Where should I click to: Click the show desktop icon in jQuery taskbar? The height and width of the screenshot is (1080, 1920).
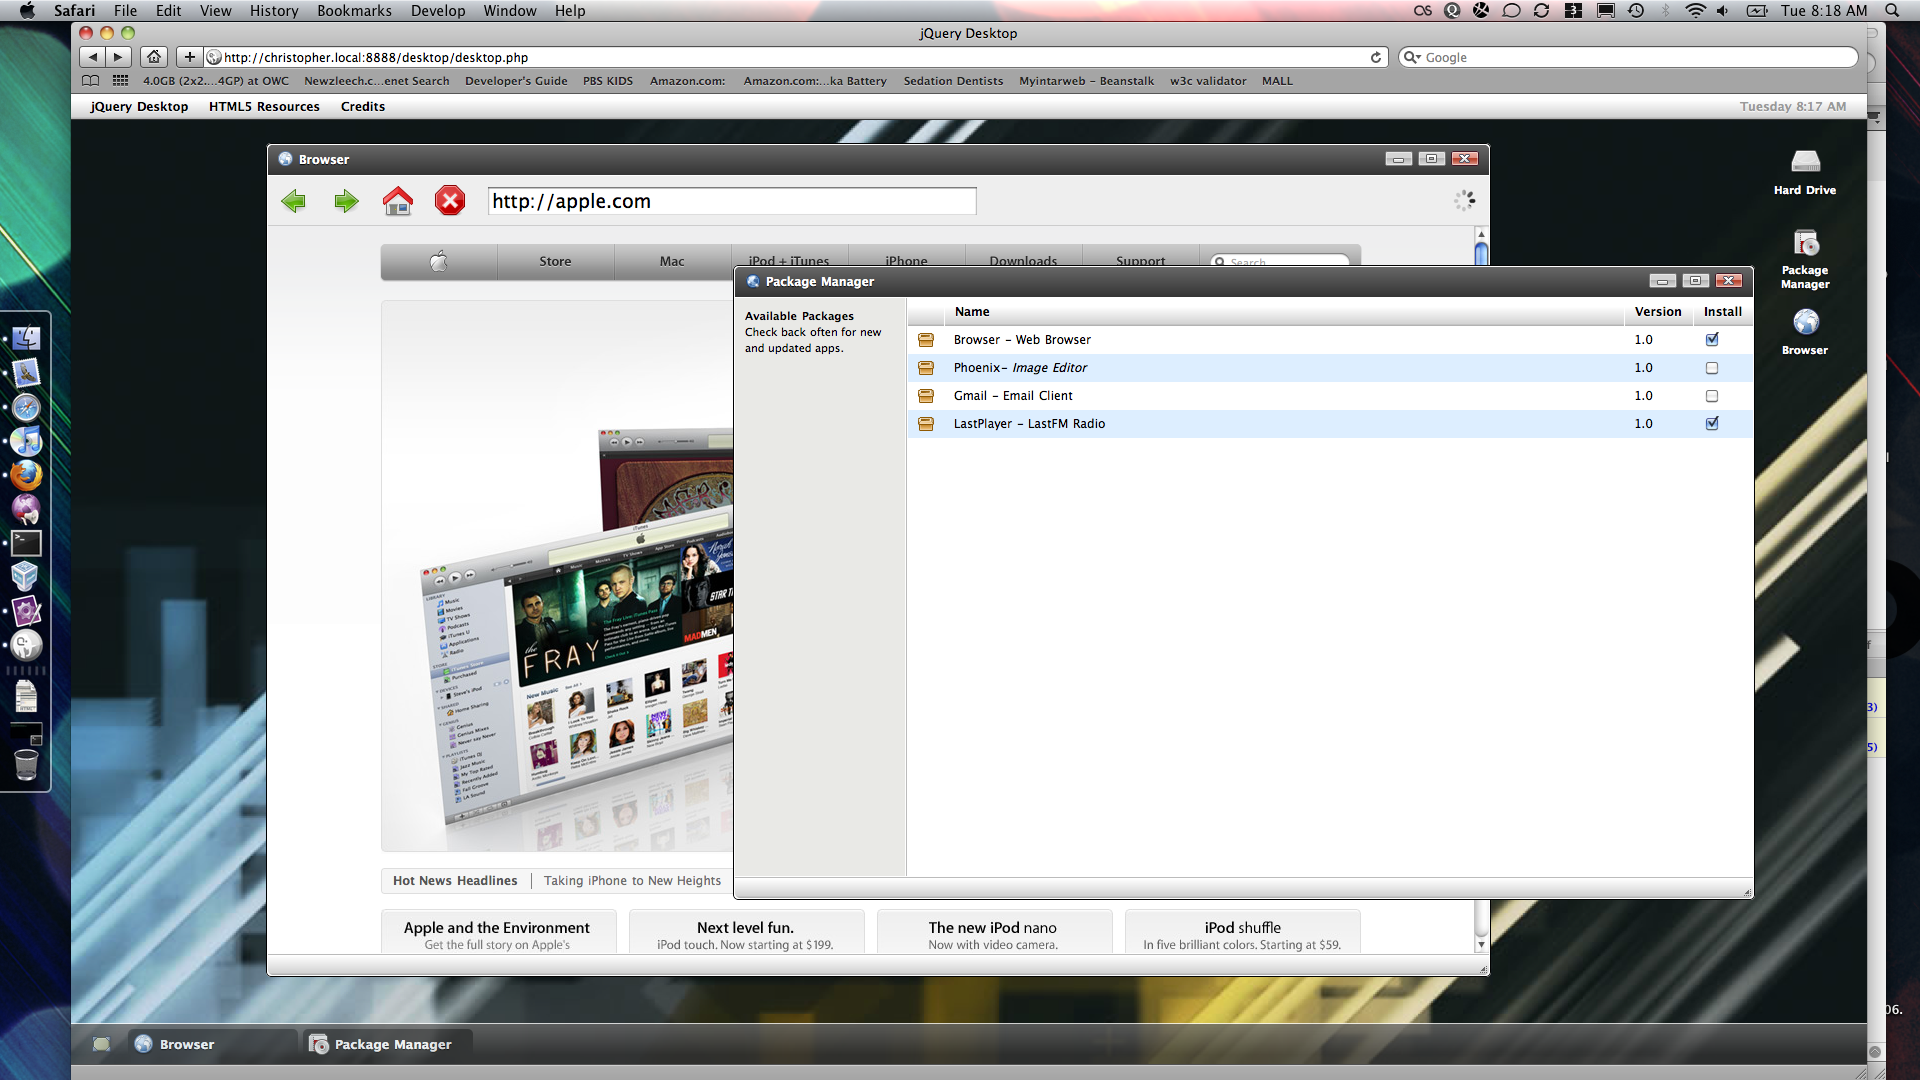[x=101, y=1044]
